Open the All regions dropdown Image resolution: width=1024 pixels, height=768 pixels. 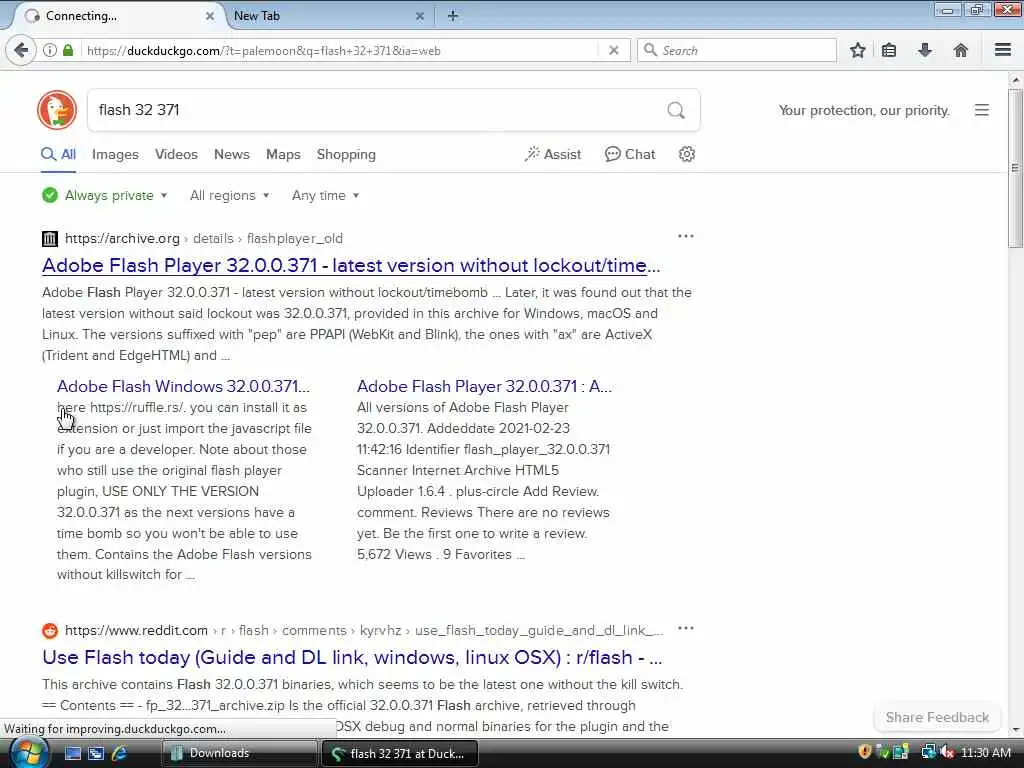coord(229,195)
